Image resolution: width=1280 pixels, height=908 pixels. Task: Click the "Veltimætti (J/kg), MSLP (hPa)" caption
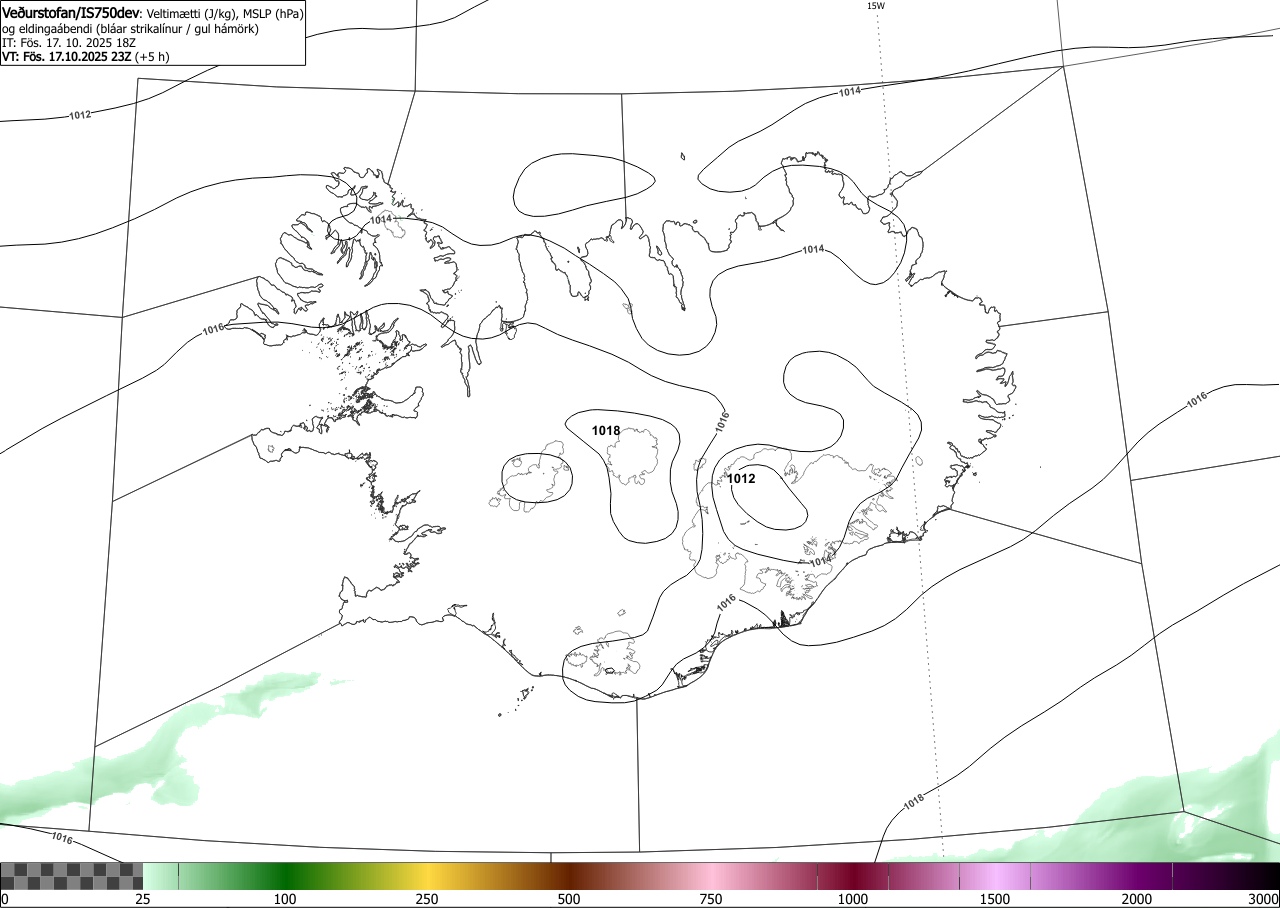(224, 14)
